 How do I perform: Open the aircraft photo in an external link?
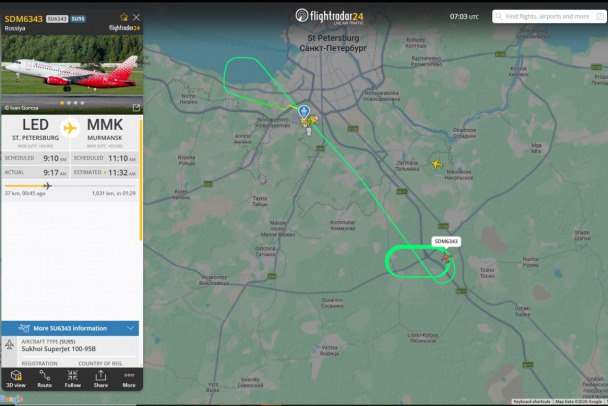136,108
